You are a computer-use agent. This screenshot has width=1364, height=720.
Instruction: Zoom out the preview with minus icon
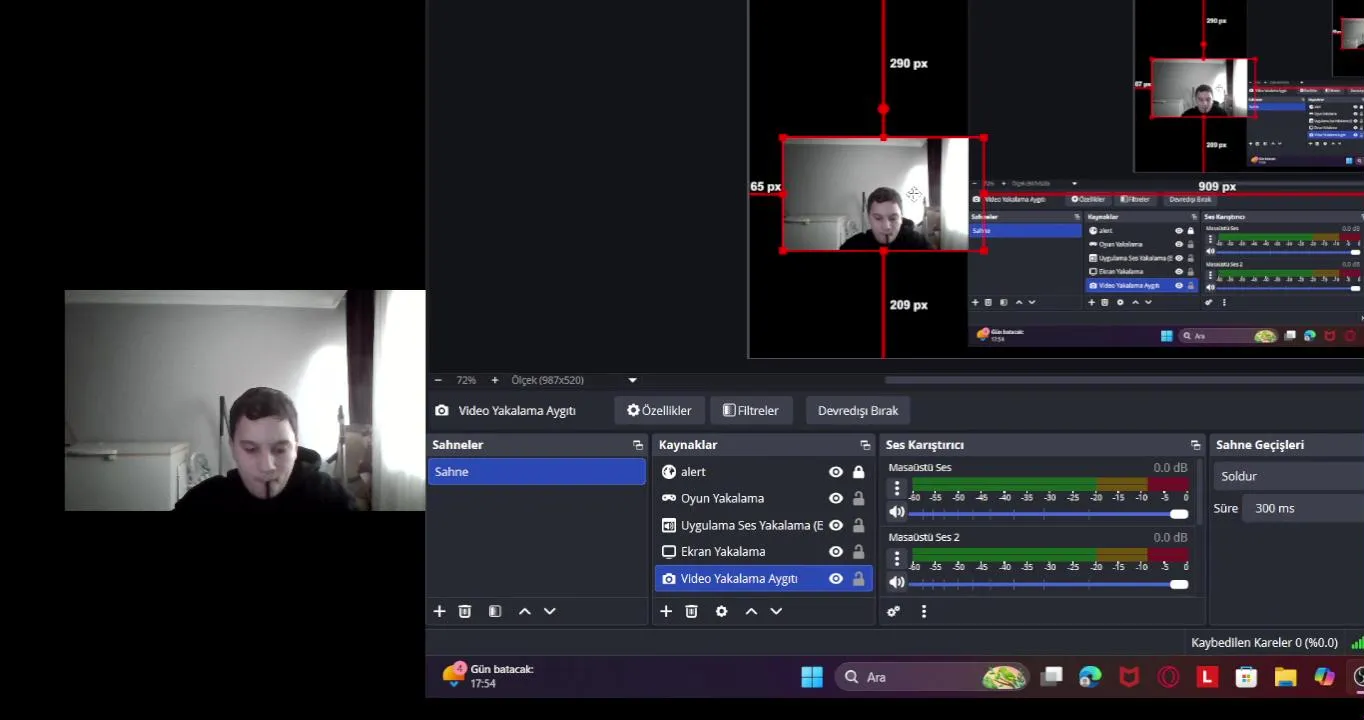click(438, 380)
